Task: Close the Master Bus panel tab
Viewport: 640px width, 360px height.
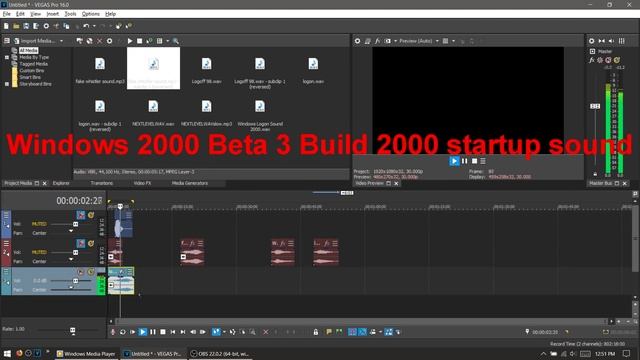Action: click(624, 183)
